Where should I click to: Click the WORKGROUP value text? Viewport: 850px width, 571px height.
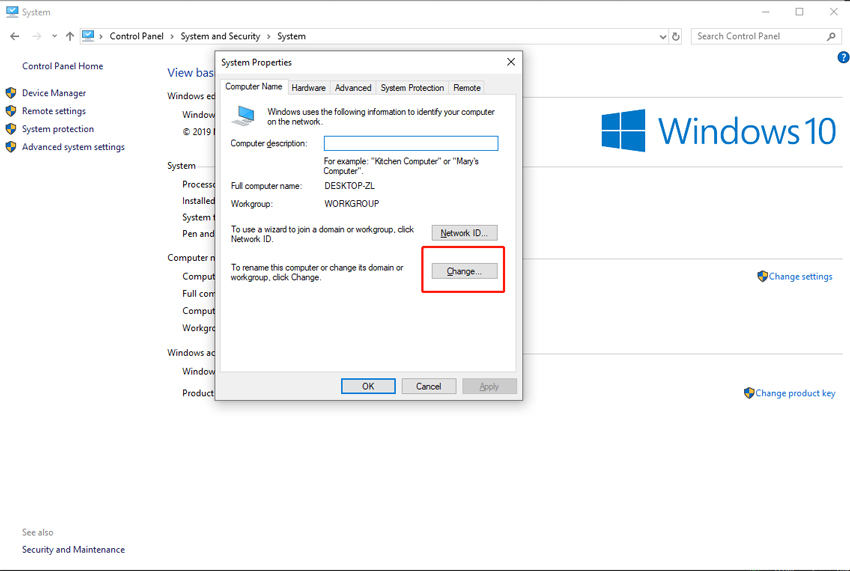352,203
